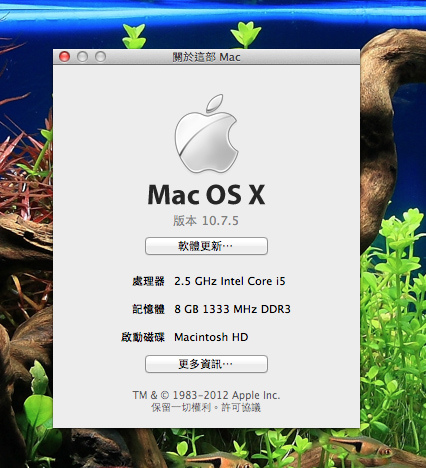
Task: Select the 2.5 GHz Intel Core i5 text
Action: coord(230,281)
